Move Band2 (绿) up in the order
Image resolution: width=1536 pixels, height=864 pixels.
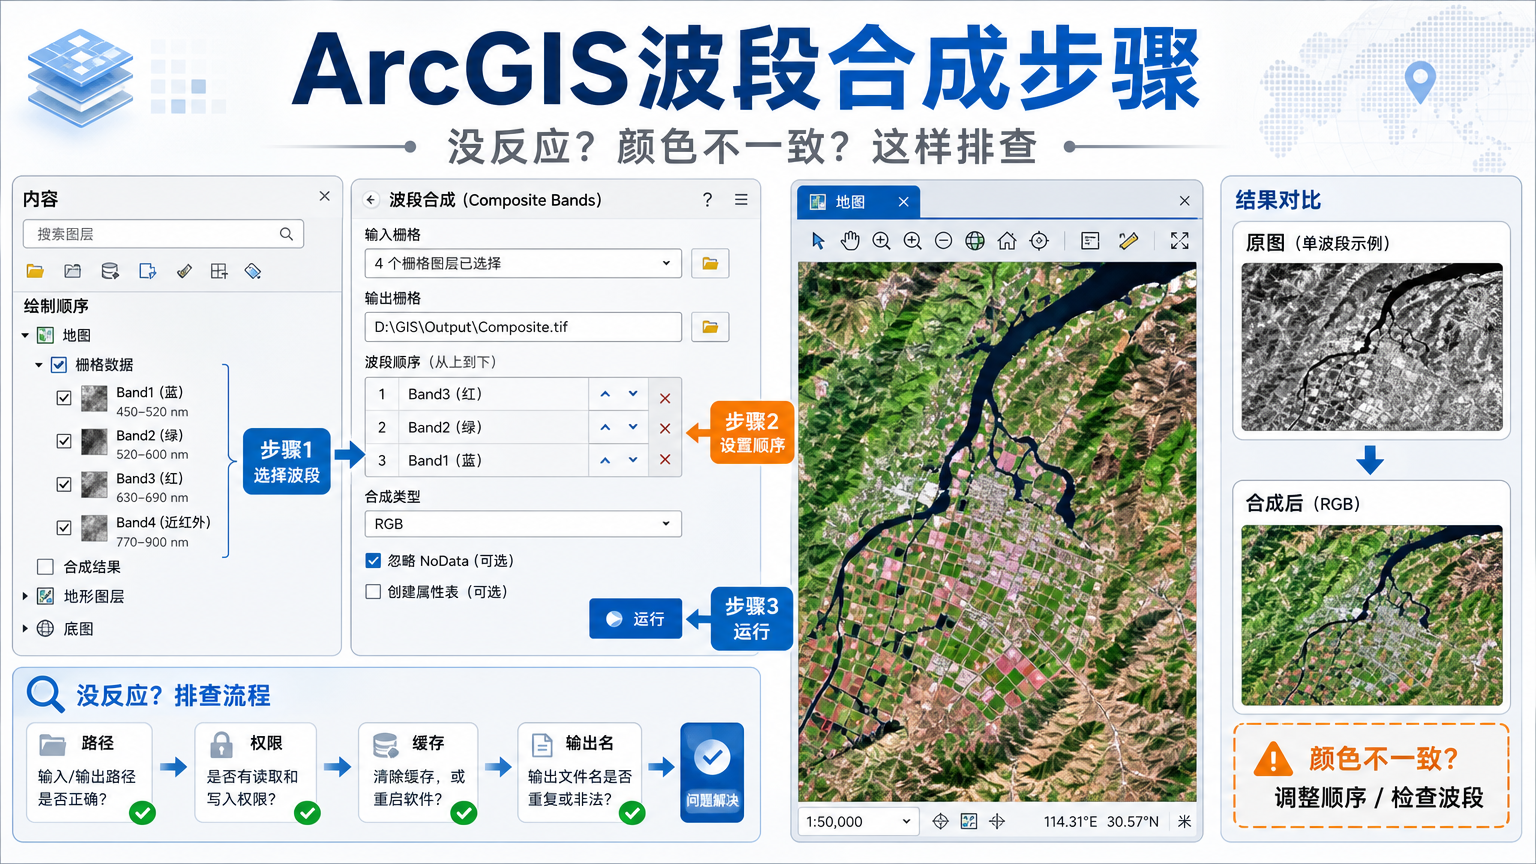tap(605, 427)
